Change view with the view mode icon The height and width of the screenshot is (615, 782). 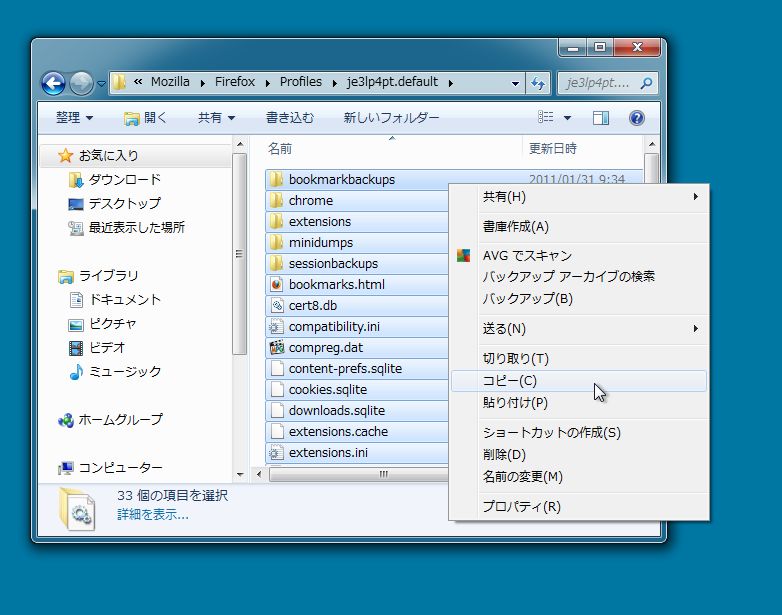546,117
